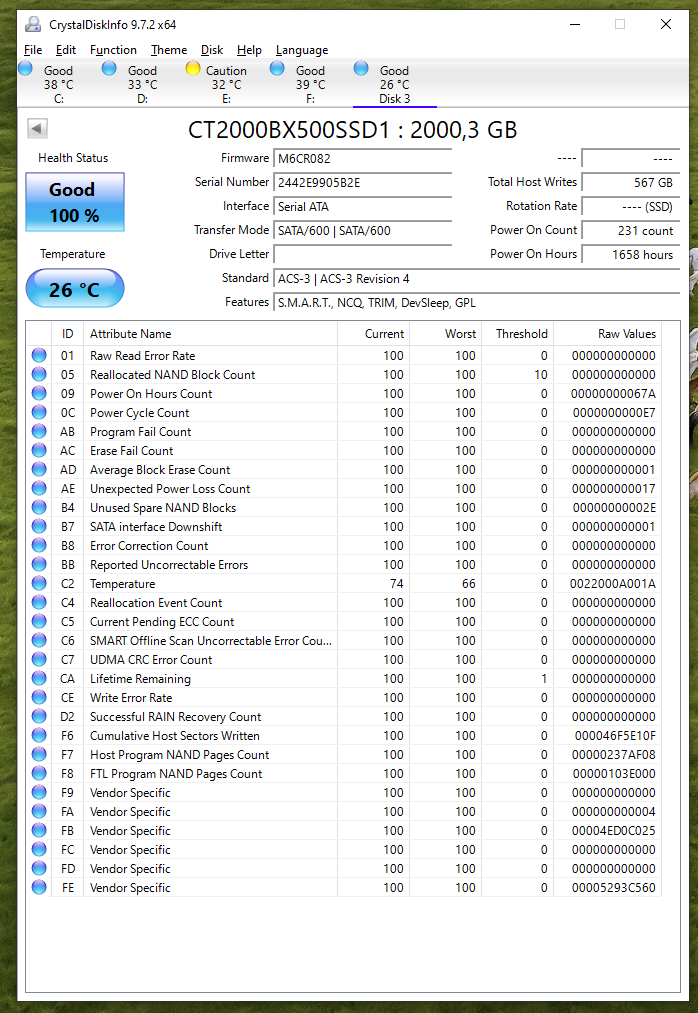The image size is (698, 1013).
Task: Open the Language menu
Action: tap(302, 50)
